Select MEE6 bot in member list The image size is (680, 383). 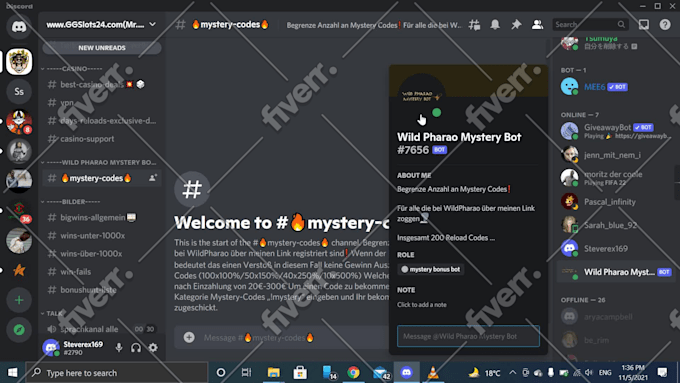616,87
